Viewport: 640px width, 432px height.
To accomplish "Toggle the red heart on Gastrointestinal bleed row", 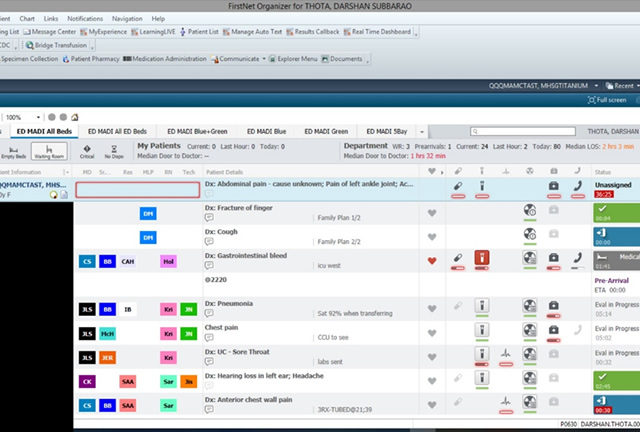I will coord(432,260).
